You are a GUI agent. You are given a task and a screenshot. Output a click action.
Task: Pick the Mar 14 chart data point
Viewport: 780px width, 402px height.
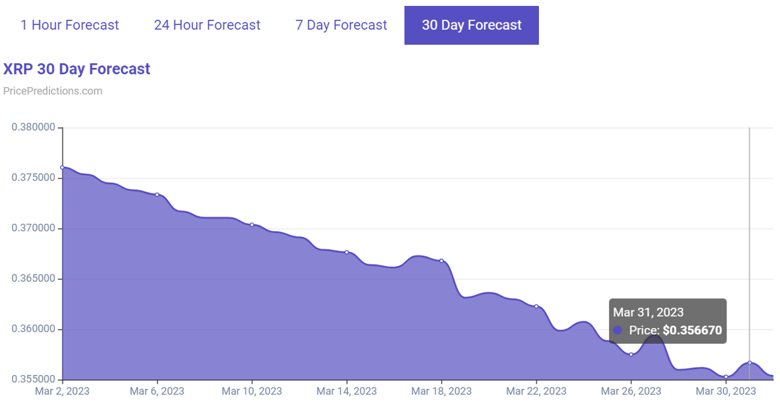[347, 252]
